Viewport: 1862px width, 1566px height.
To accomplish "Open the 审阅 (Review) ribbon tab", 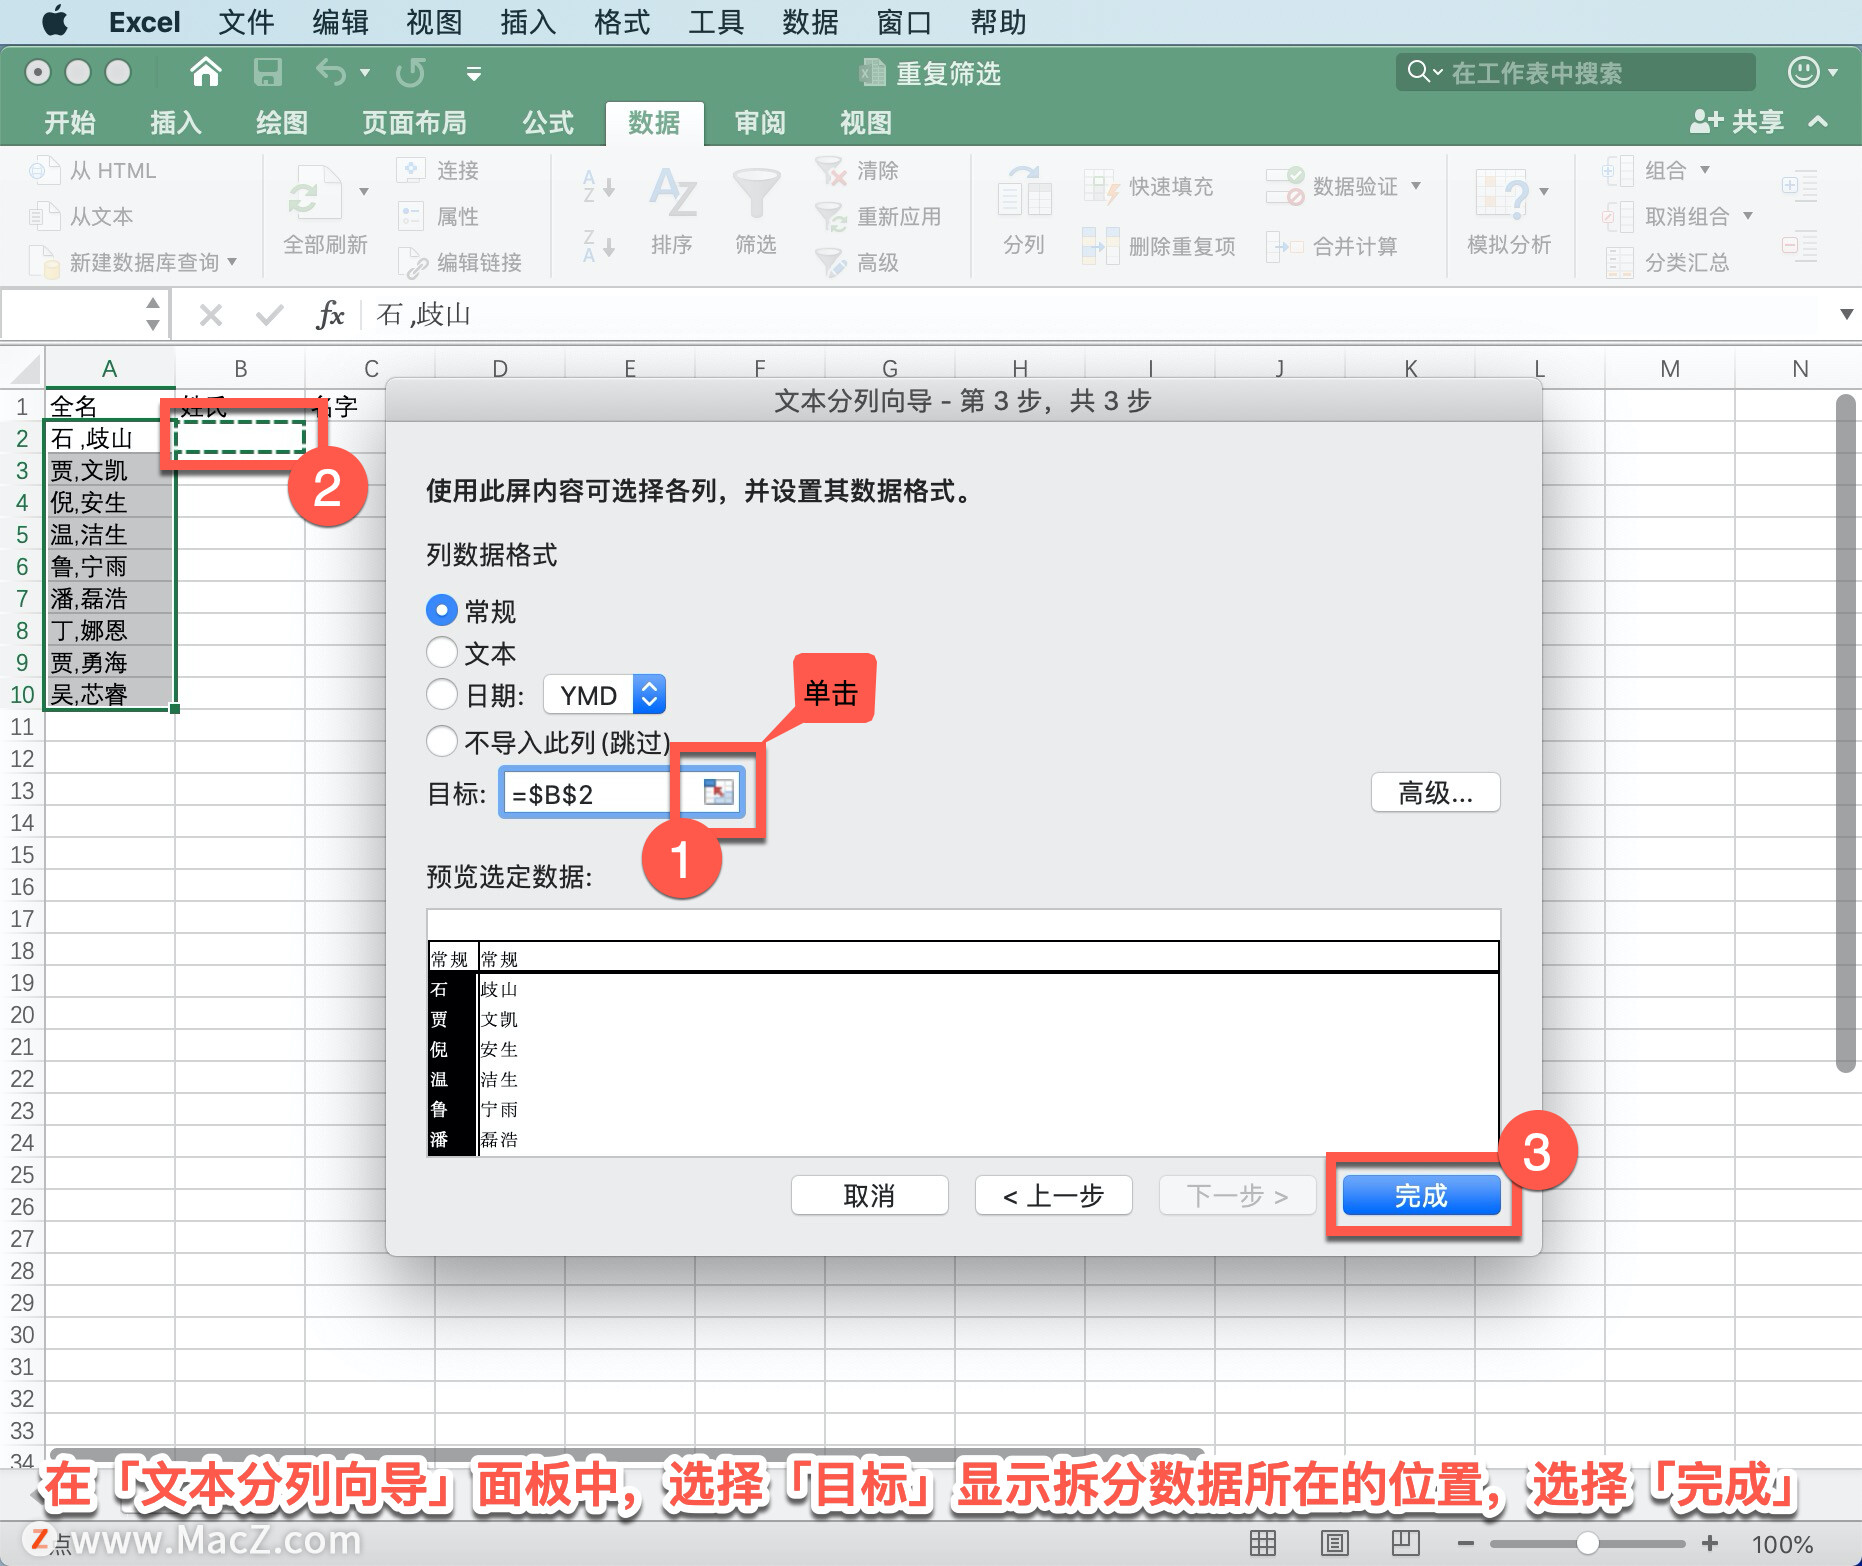I will point(760,122).
